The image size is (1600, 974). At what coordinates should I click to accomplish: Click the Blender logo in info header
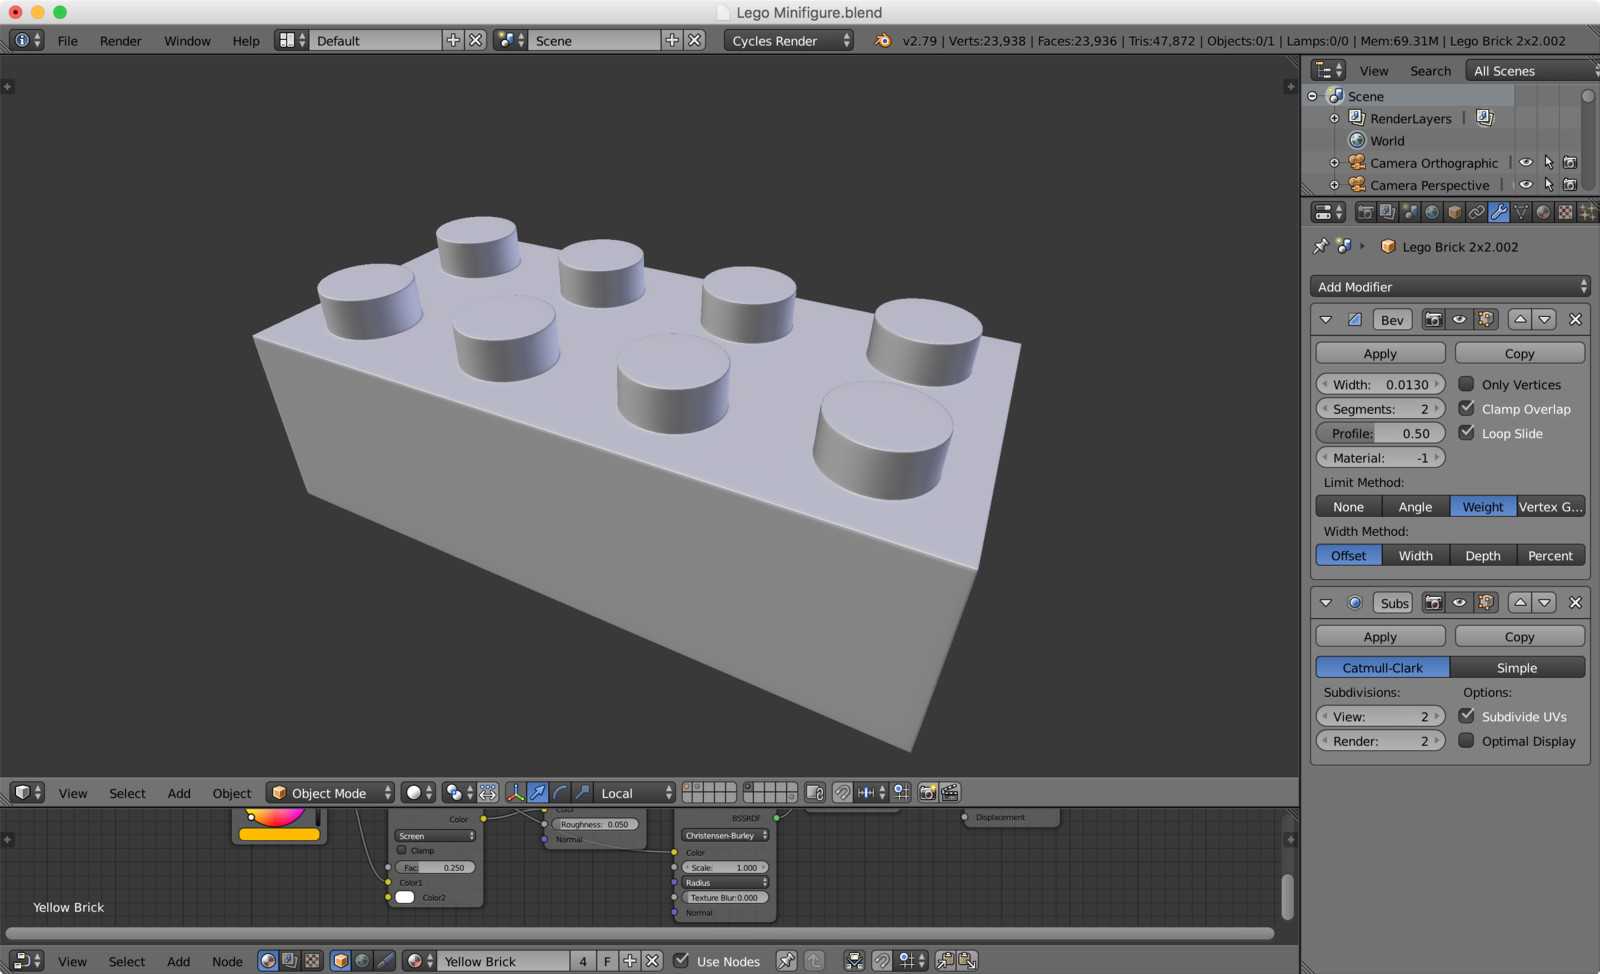click(x=882, y=40)
